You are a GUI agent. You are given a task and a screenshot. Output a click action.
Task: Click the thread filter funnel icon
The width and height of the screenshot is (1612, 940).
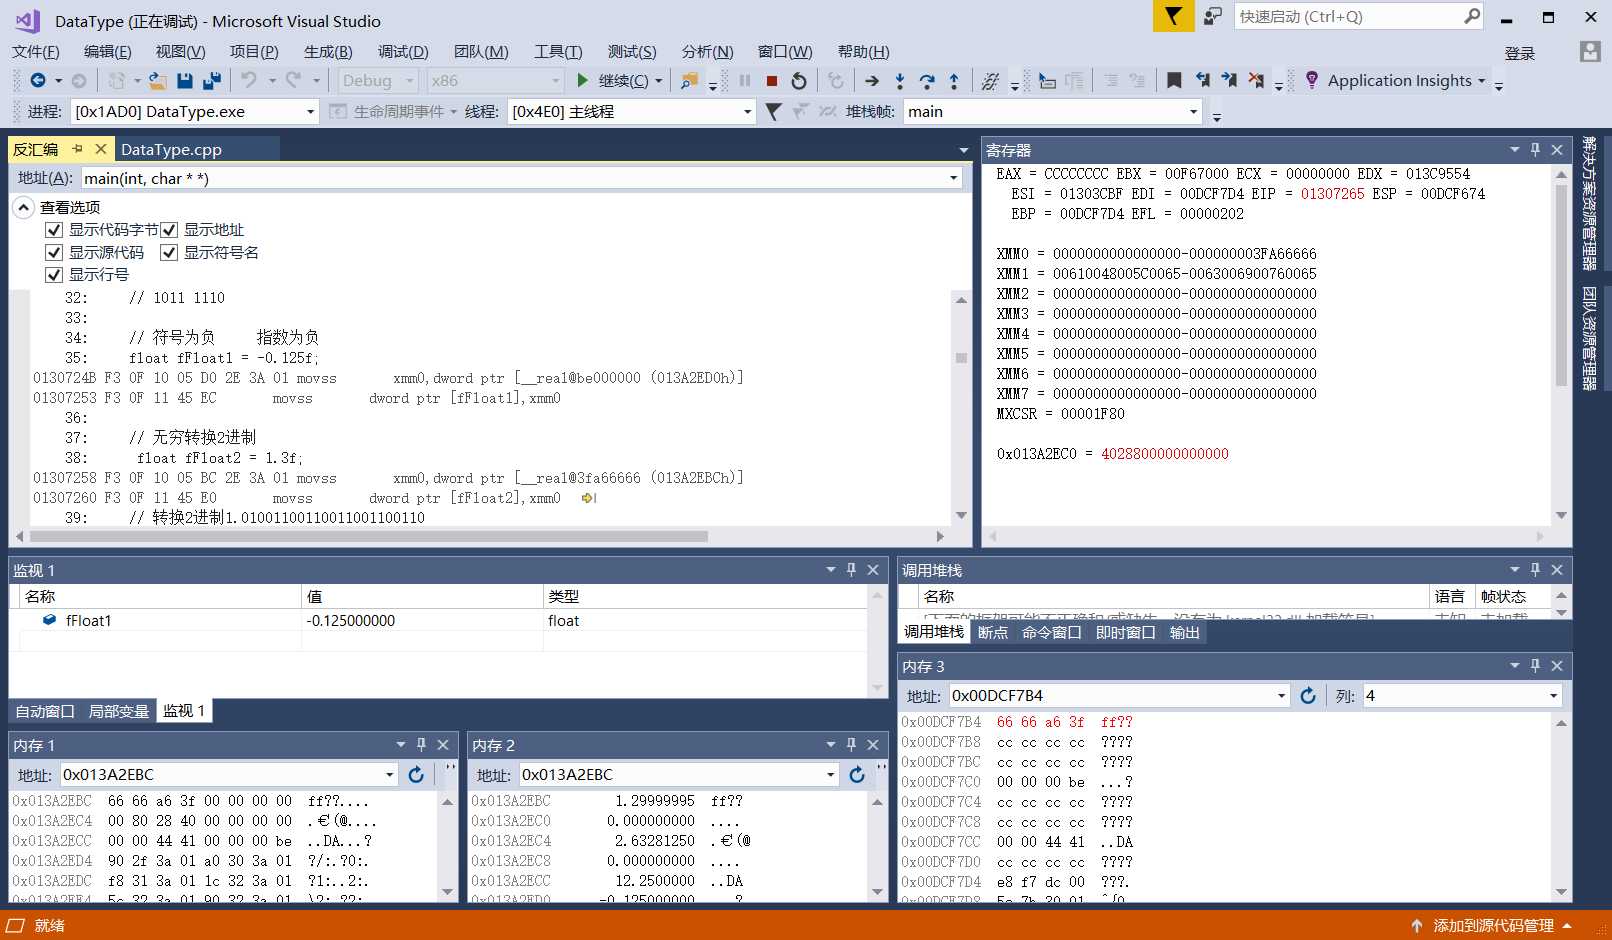pos(773,112)
